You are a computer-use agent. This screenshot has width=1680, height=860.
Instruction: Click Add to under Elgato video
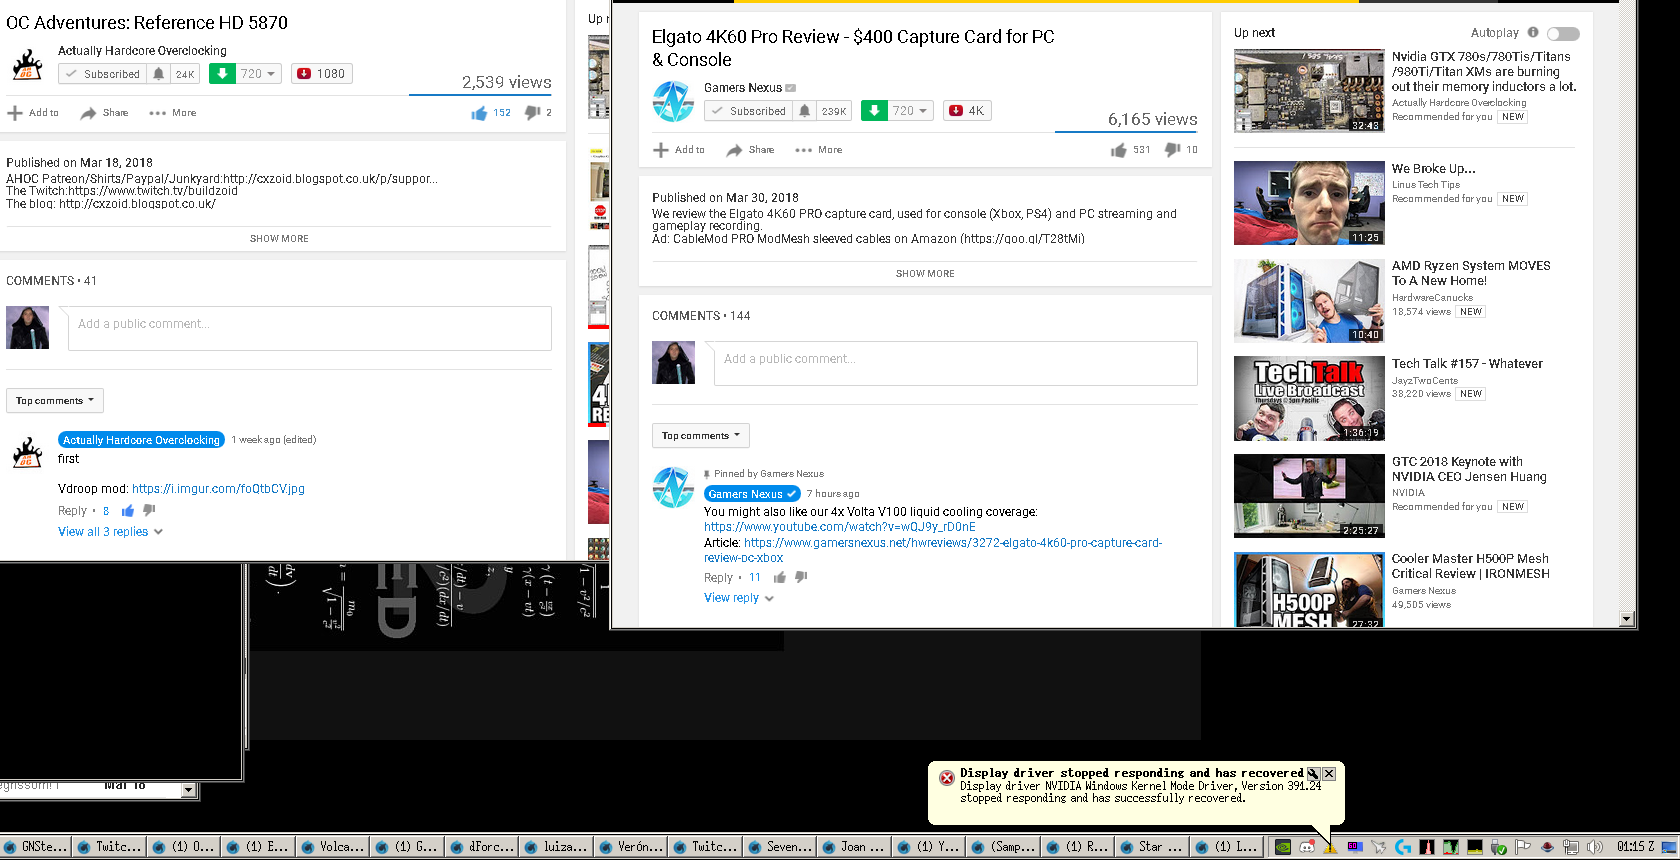click(679, 150)
